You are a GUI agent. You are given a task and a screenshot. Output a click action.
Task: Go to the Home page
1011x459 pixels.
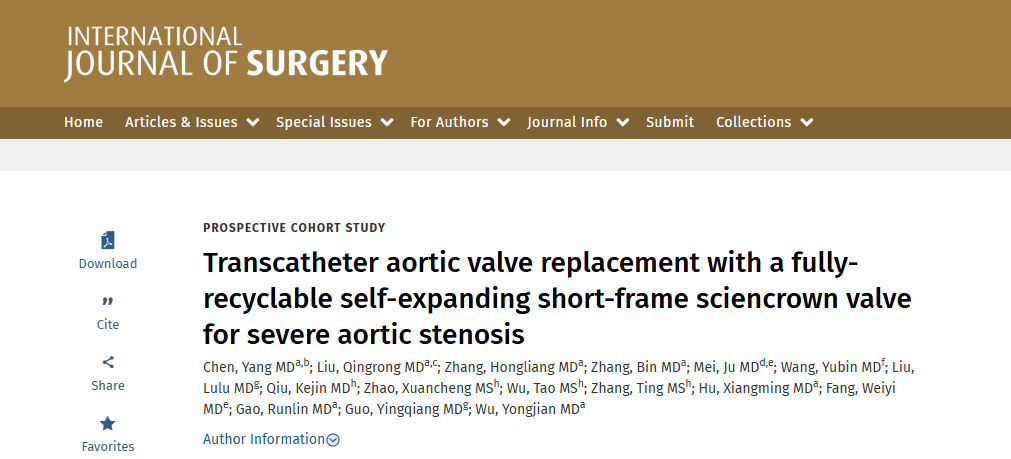[83, 122]
